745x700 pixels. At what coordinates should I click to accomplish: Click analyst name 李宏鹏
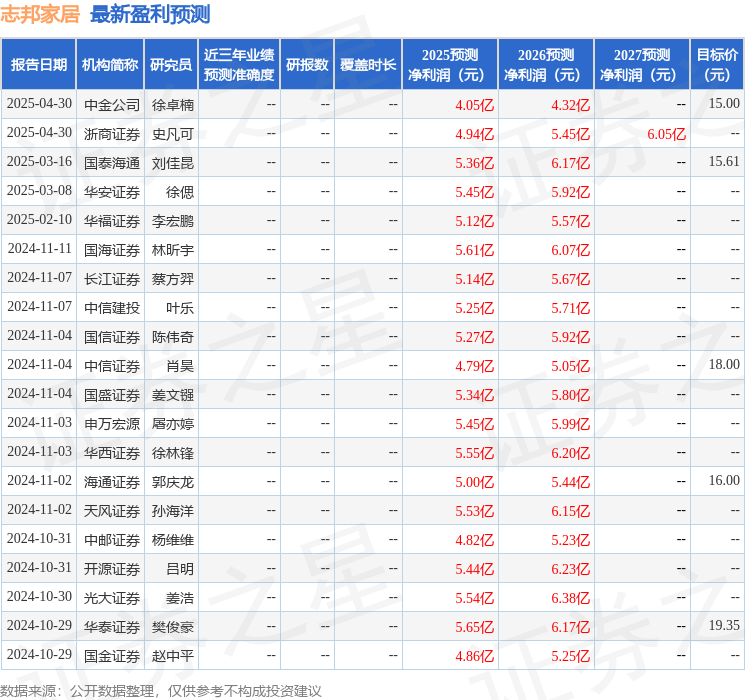coord(172,221)
